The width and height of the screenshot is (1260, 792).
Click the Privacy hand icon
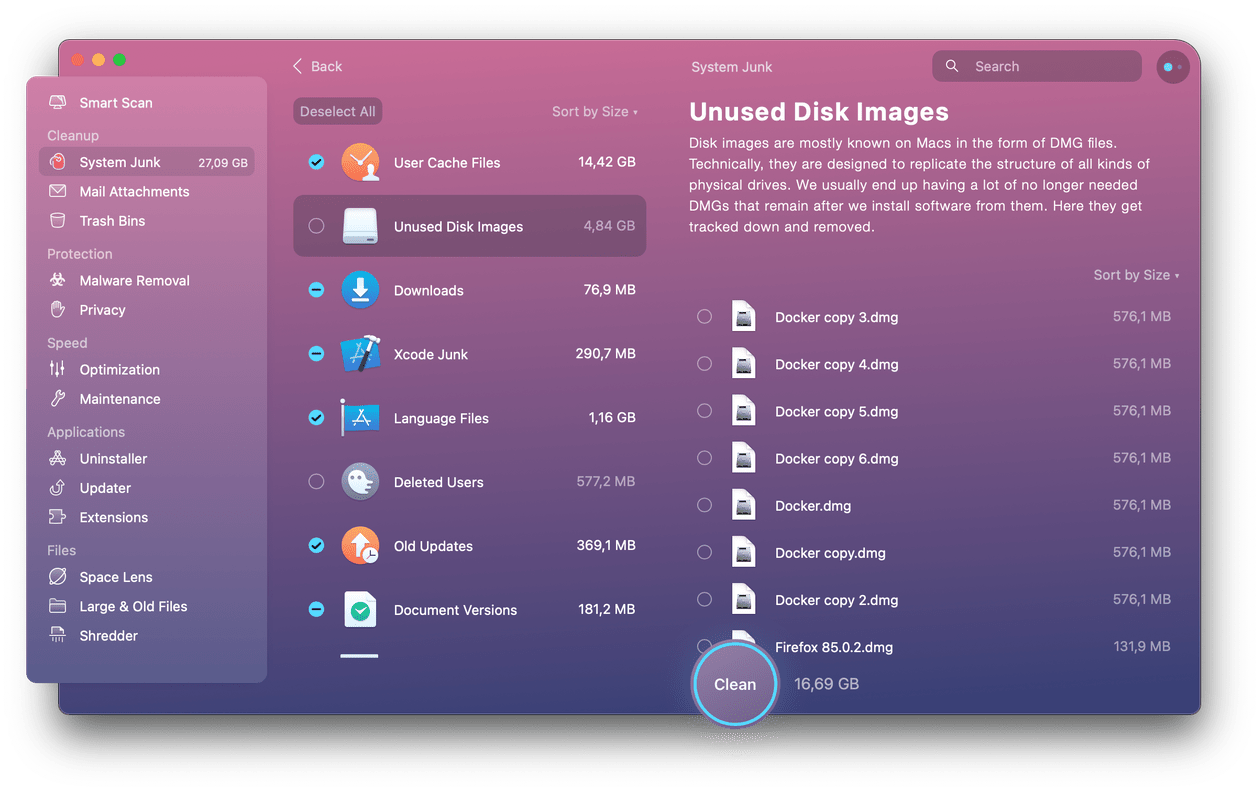(58, 310)
